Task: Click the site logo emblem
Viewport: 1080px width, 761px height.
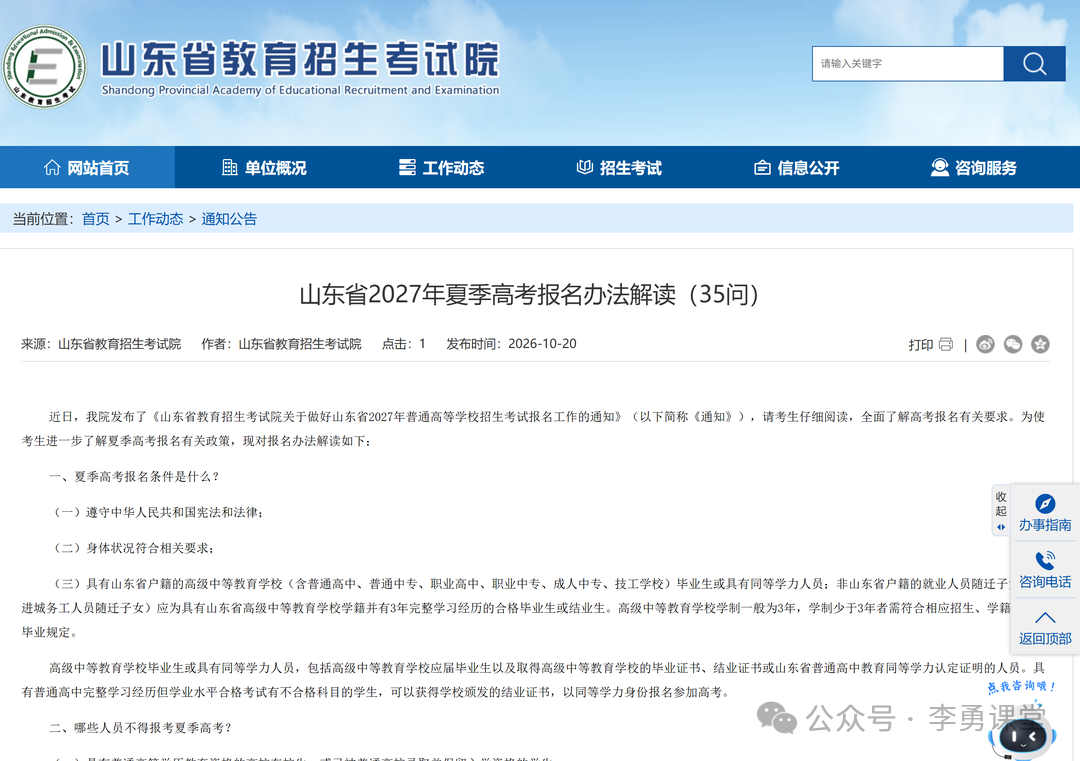Action: coord(44,67)
